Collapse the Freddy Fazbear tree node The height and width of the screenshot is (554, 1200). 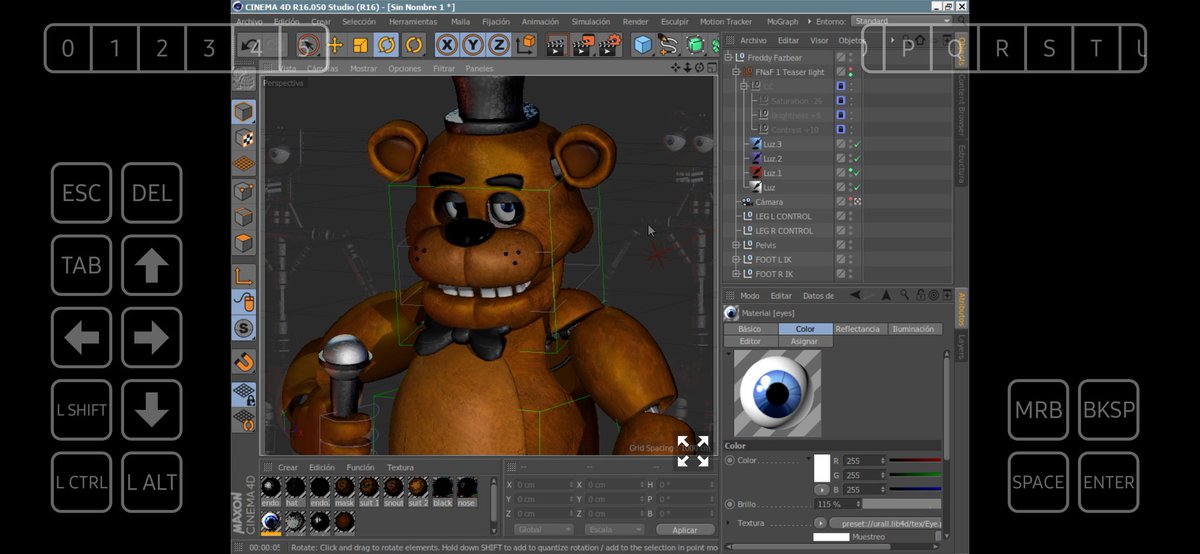(x=729, y=58)
